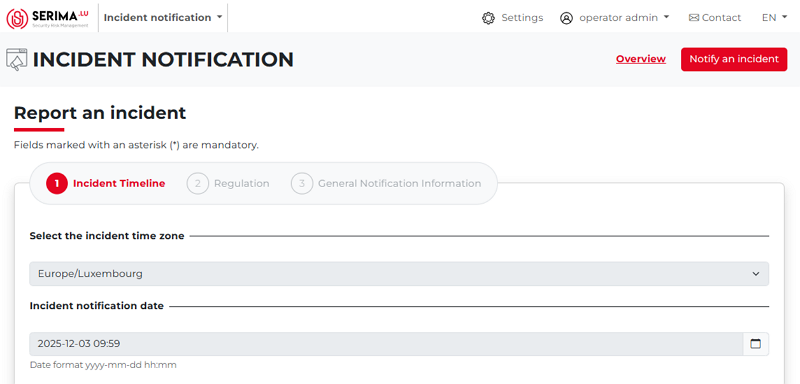Click the Notify an incident button
The width and height of the screenshot is (800, 384).
[x=734, y=59]
